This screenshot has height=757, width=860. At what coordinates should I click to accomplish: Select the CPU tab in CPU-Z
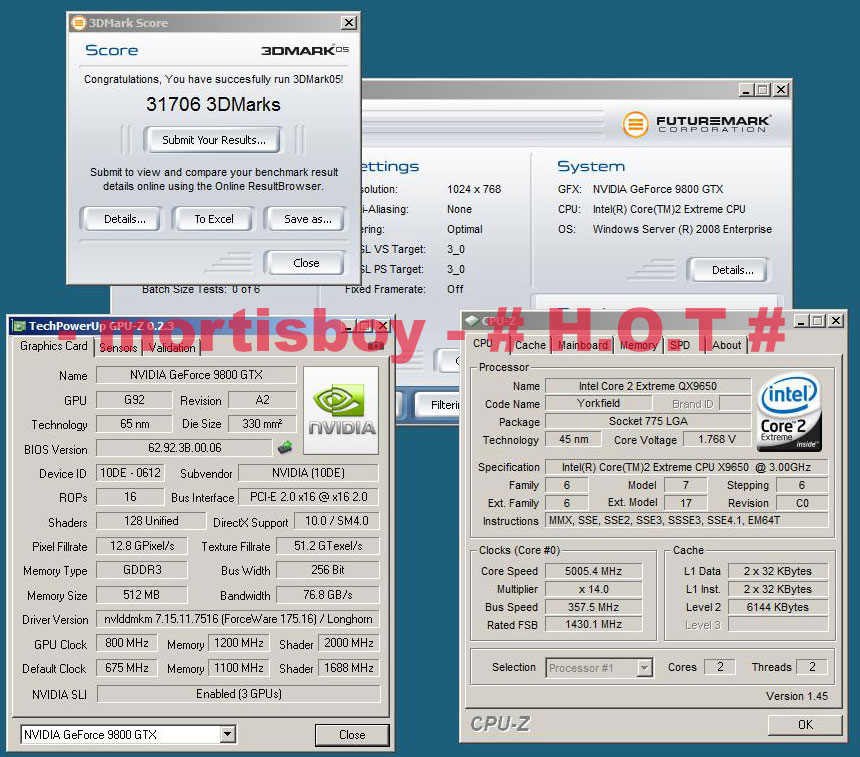pyautogui.click(x=483, y=343)
